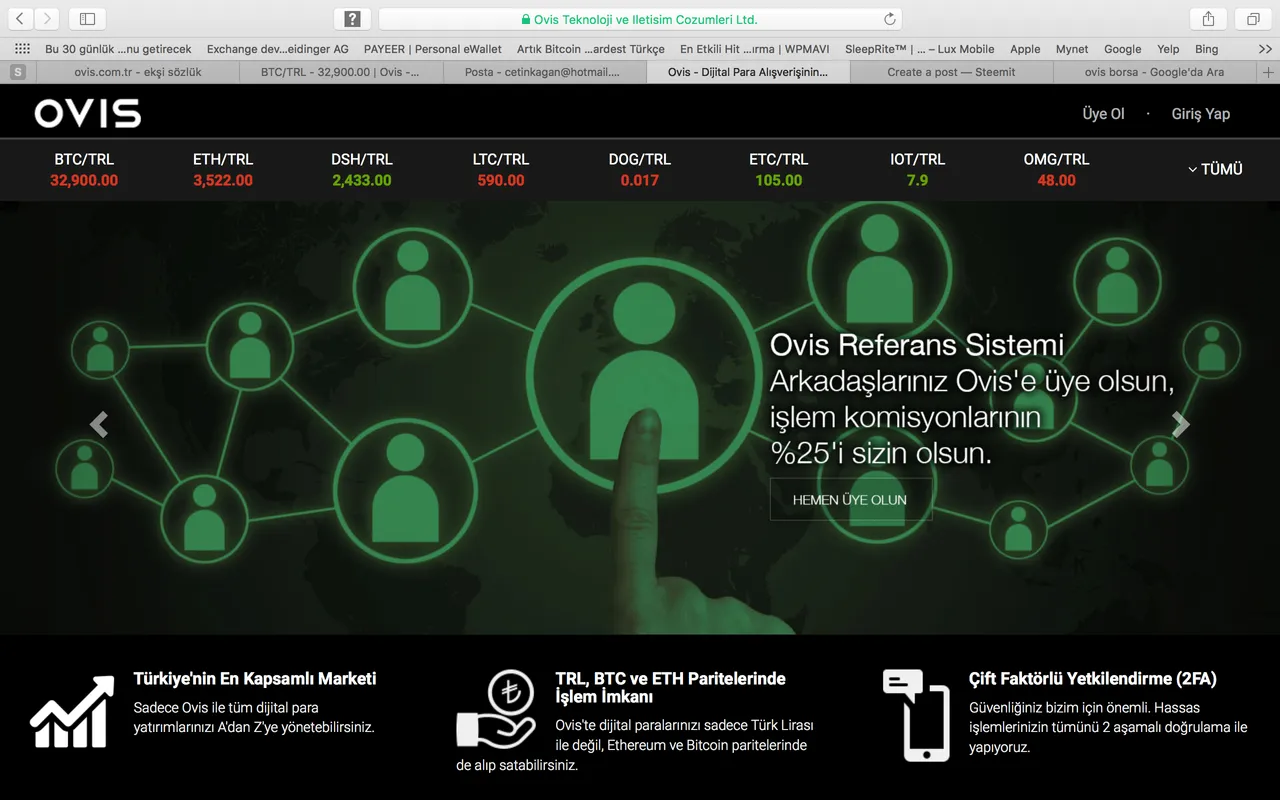Switch to the BTC/TRL - 32,900.00 tab
This screenshot has width=1280, height=800.
(340, 72)
